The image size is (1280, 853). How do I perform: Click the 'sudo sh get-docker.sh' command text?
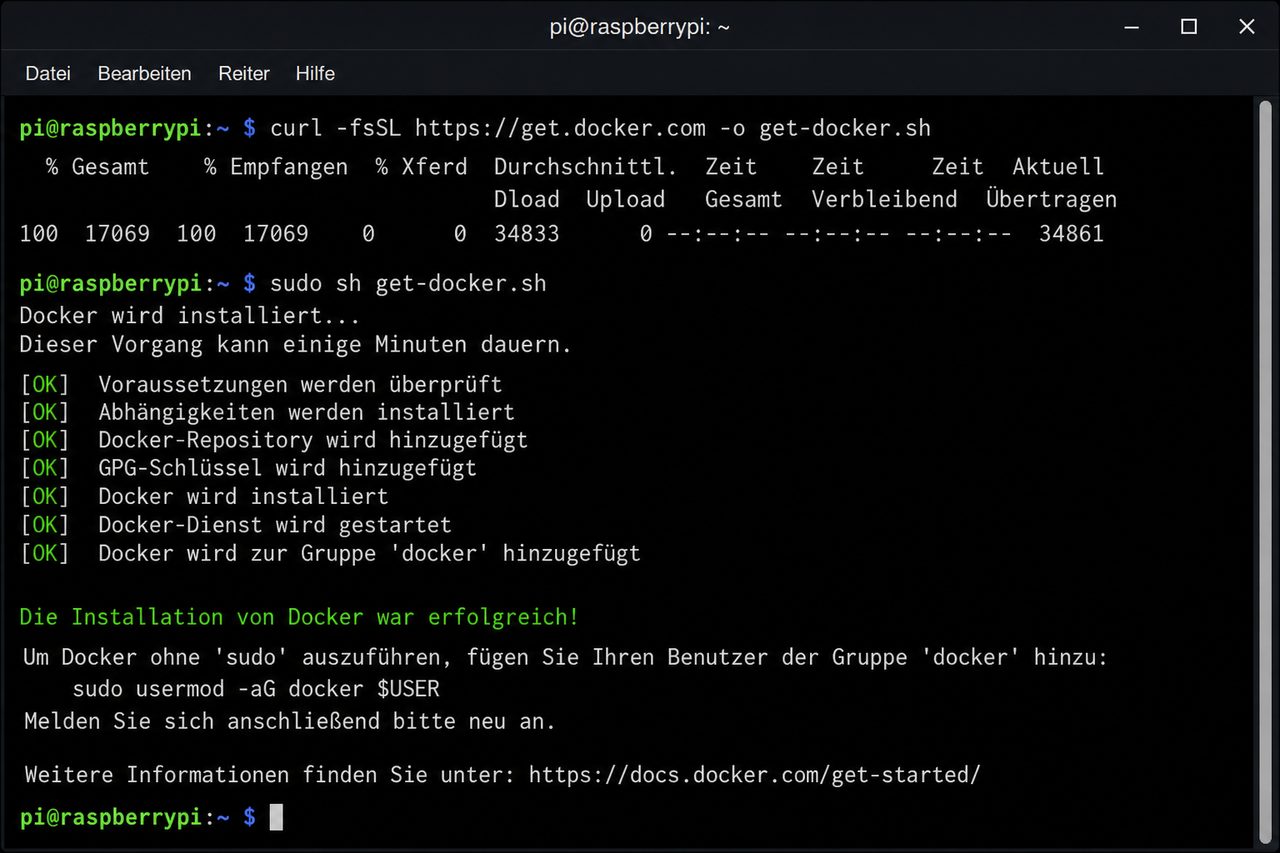tap(408, 283)
